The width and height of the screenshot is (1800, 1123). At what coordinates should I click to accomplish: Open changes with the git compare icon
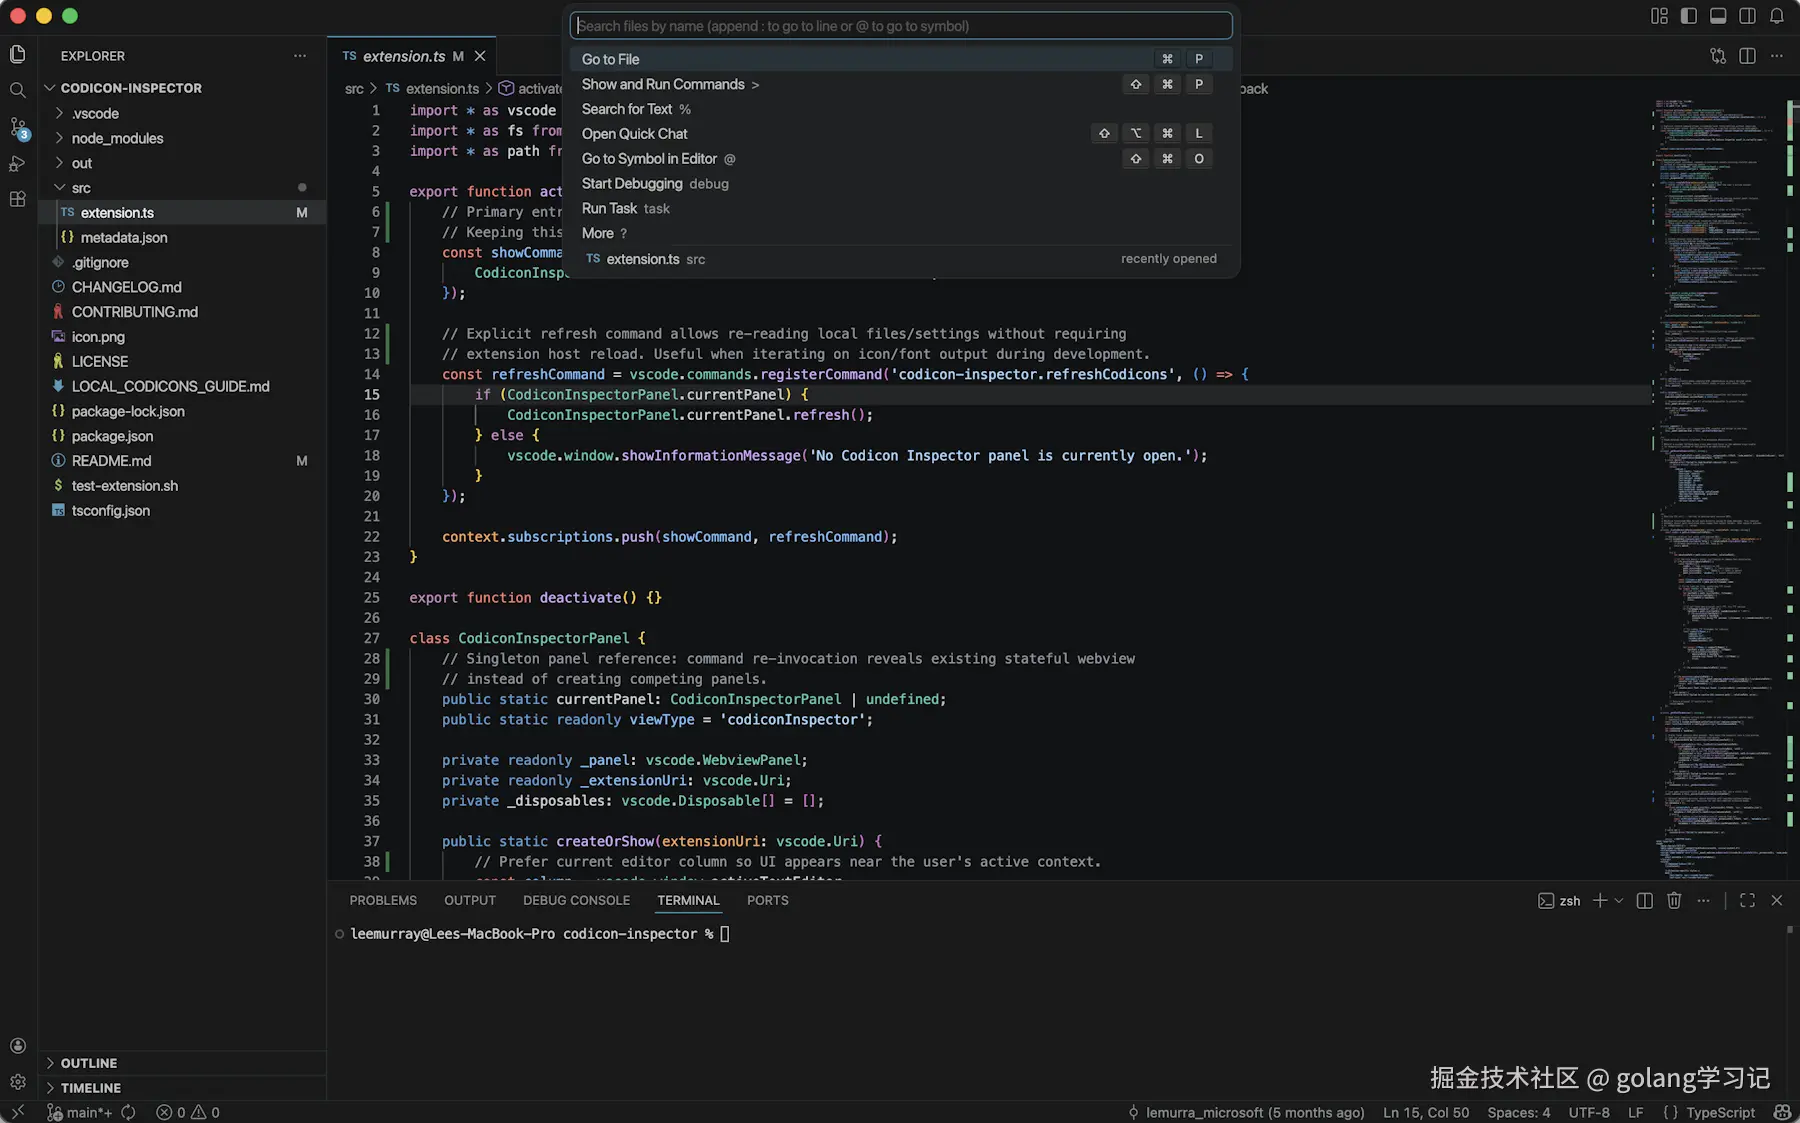(x=1718, y=56)
